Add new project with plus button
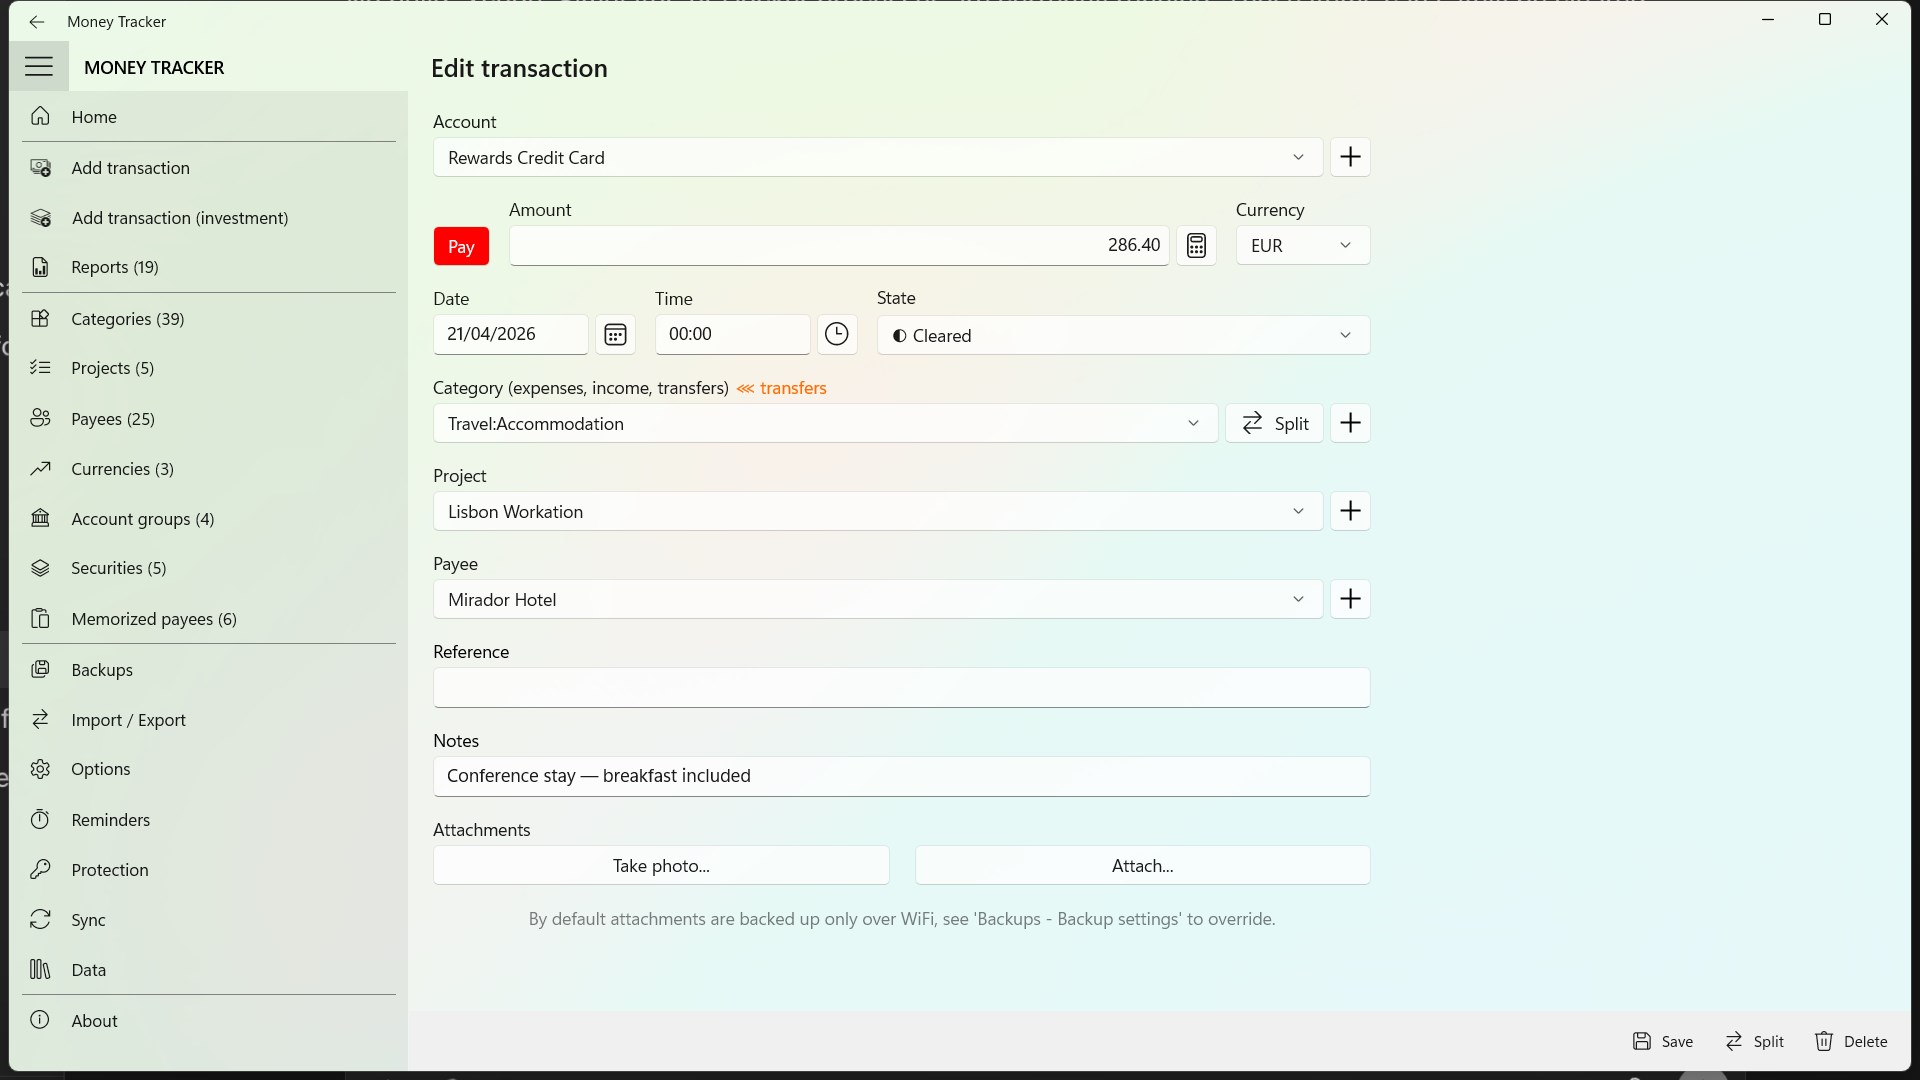 pos(1350,511)
